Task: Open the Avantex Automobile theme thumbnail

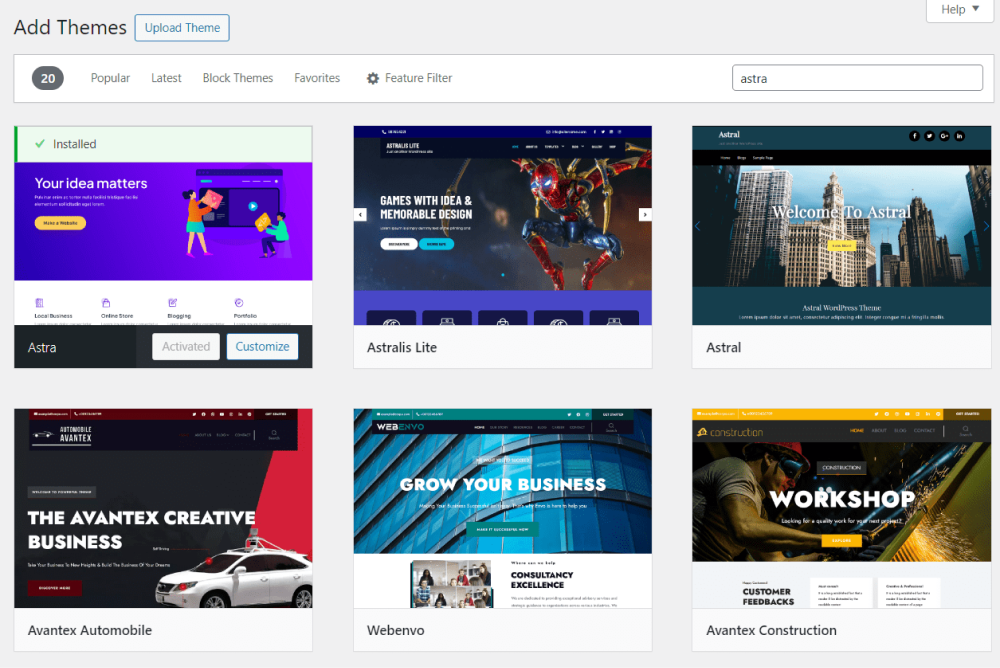Action: [x=163, y=508]
